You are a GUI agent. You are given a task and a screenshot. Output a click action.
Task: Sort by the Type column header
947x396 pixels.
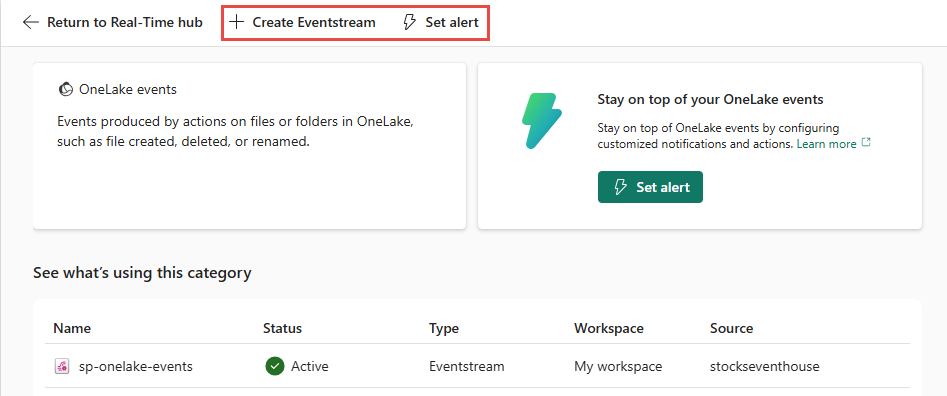tap(444, 328)
